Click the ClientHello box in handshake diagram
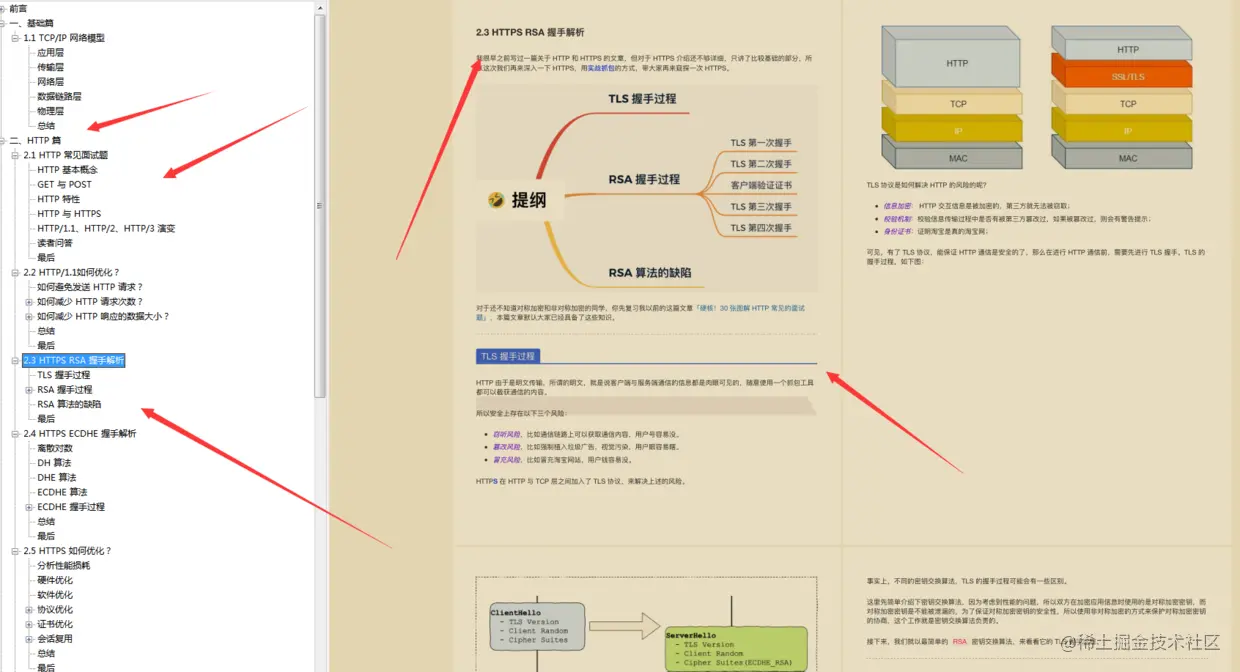 pyautogui.click(x=537, y=626)
